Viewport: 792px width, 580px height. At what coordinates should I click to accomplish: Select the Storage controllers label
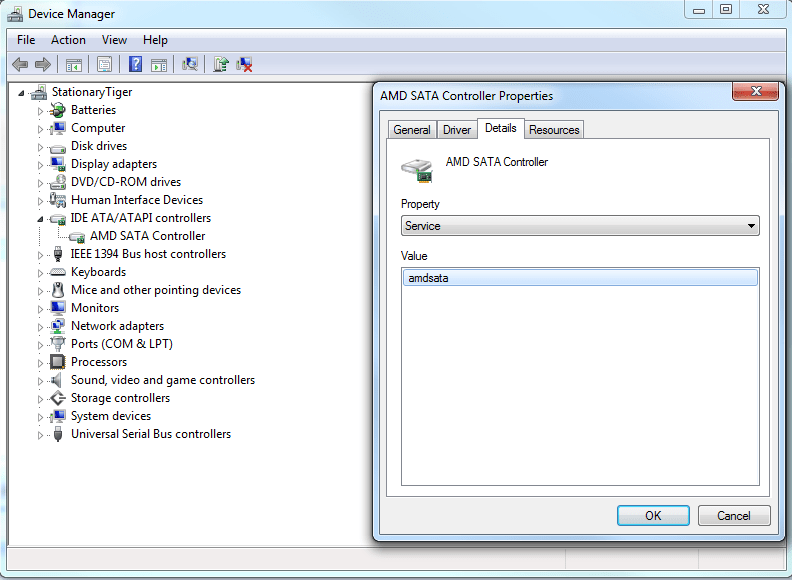(x=120, y=398)
